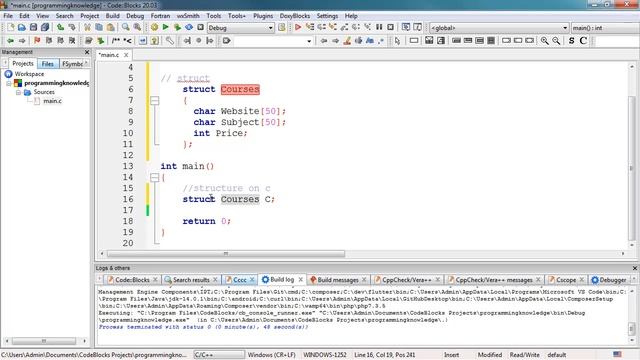The width and height of the screenshot is (640, 360).
Task: Click the search text input field in toolbar
Action: [269, 41]
